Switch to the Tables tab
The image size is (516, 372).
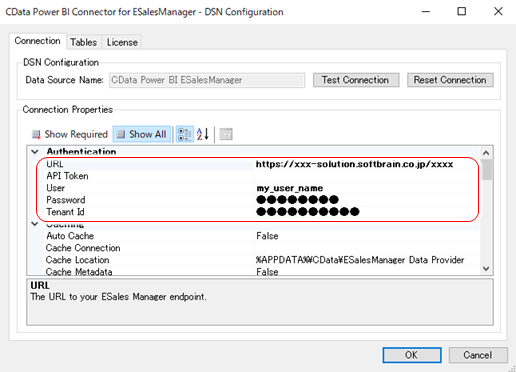(x=84, y=42)
